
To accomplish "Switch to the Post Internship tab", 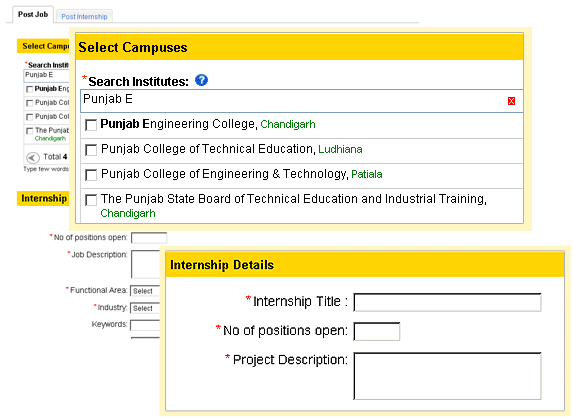I will pos(84,16).
